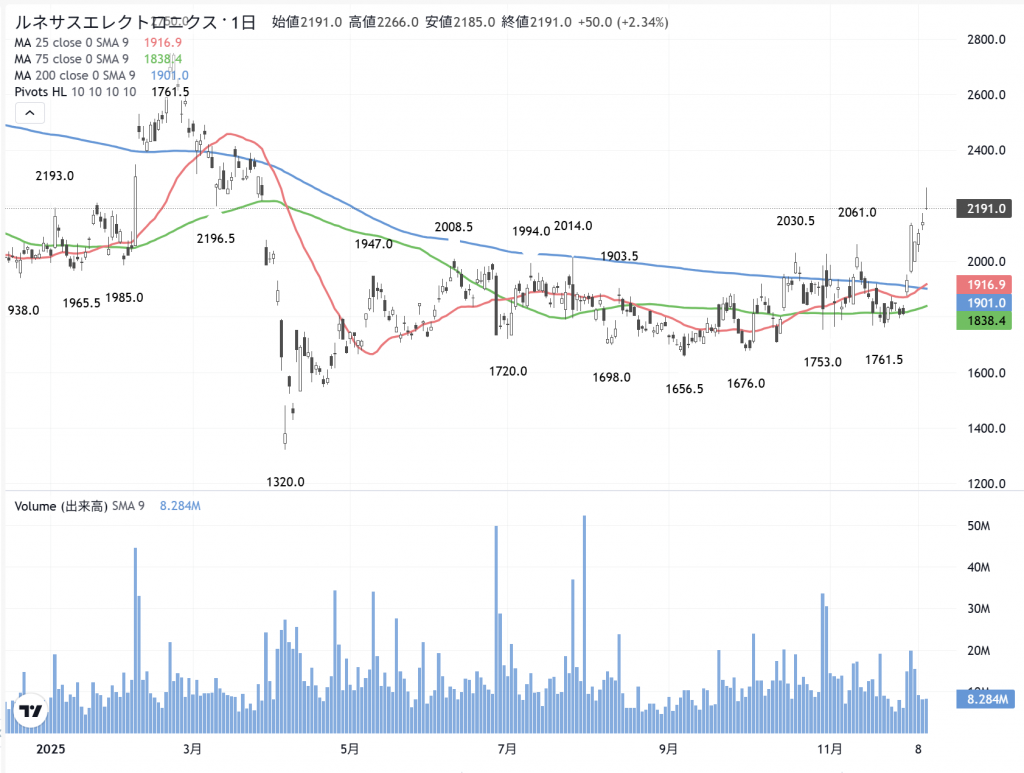The image size is (1024, 773).
Task: Click the 2061.0 pivot high label
Action: [856, 212]
